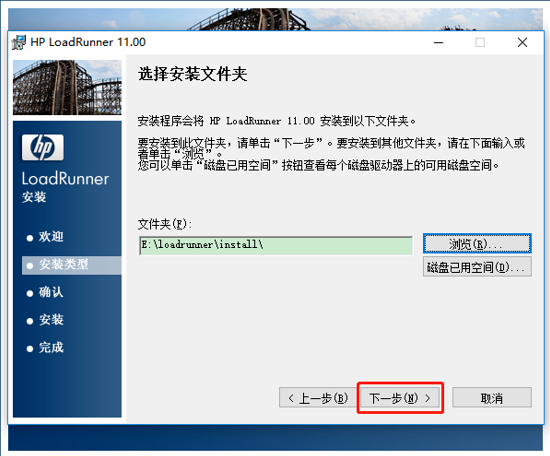This screenshot has width=550, height=456.
Task: Click the HP LoadRunner 11.00 window title text
Action: [x=88, y=42]
